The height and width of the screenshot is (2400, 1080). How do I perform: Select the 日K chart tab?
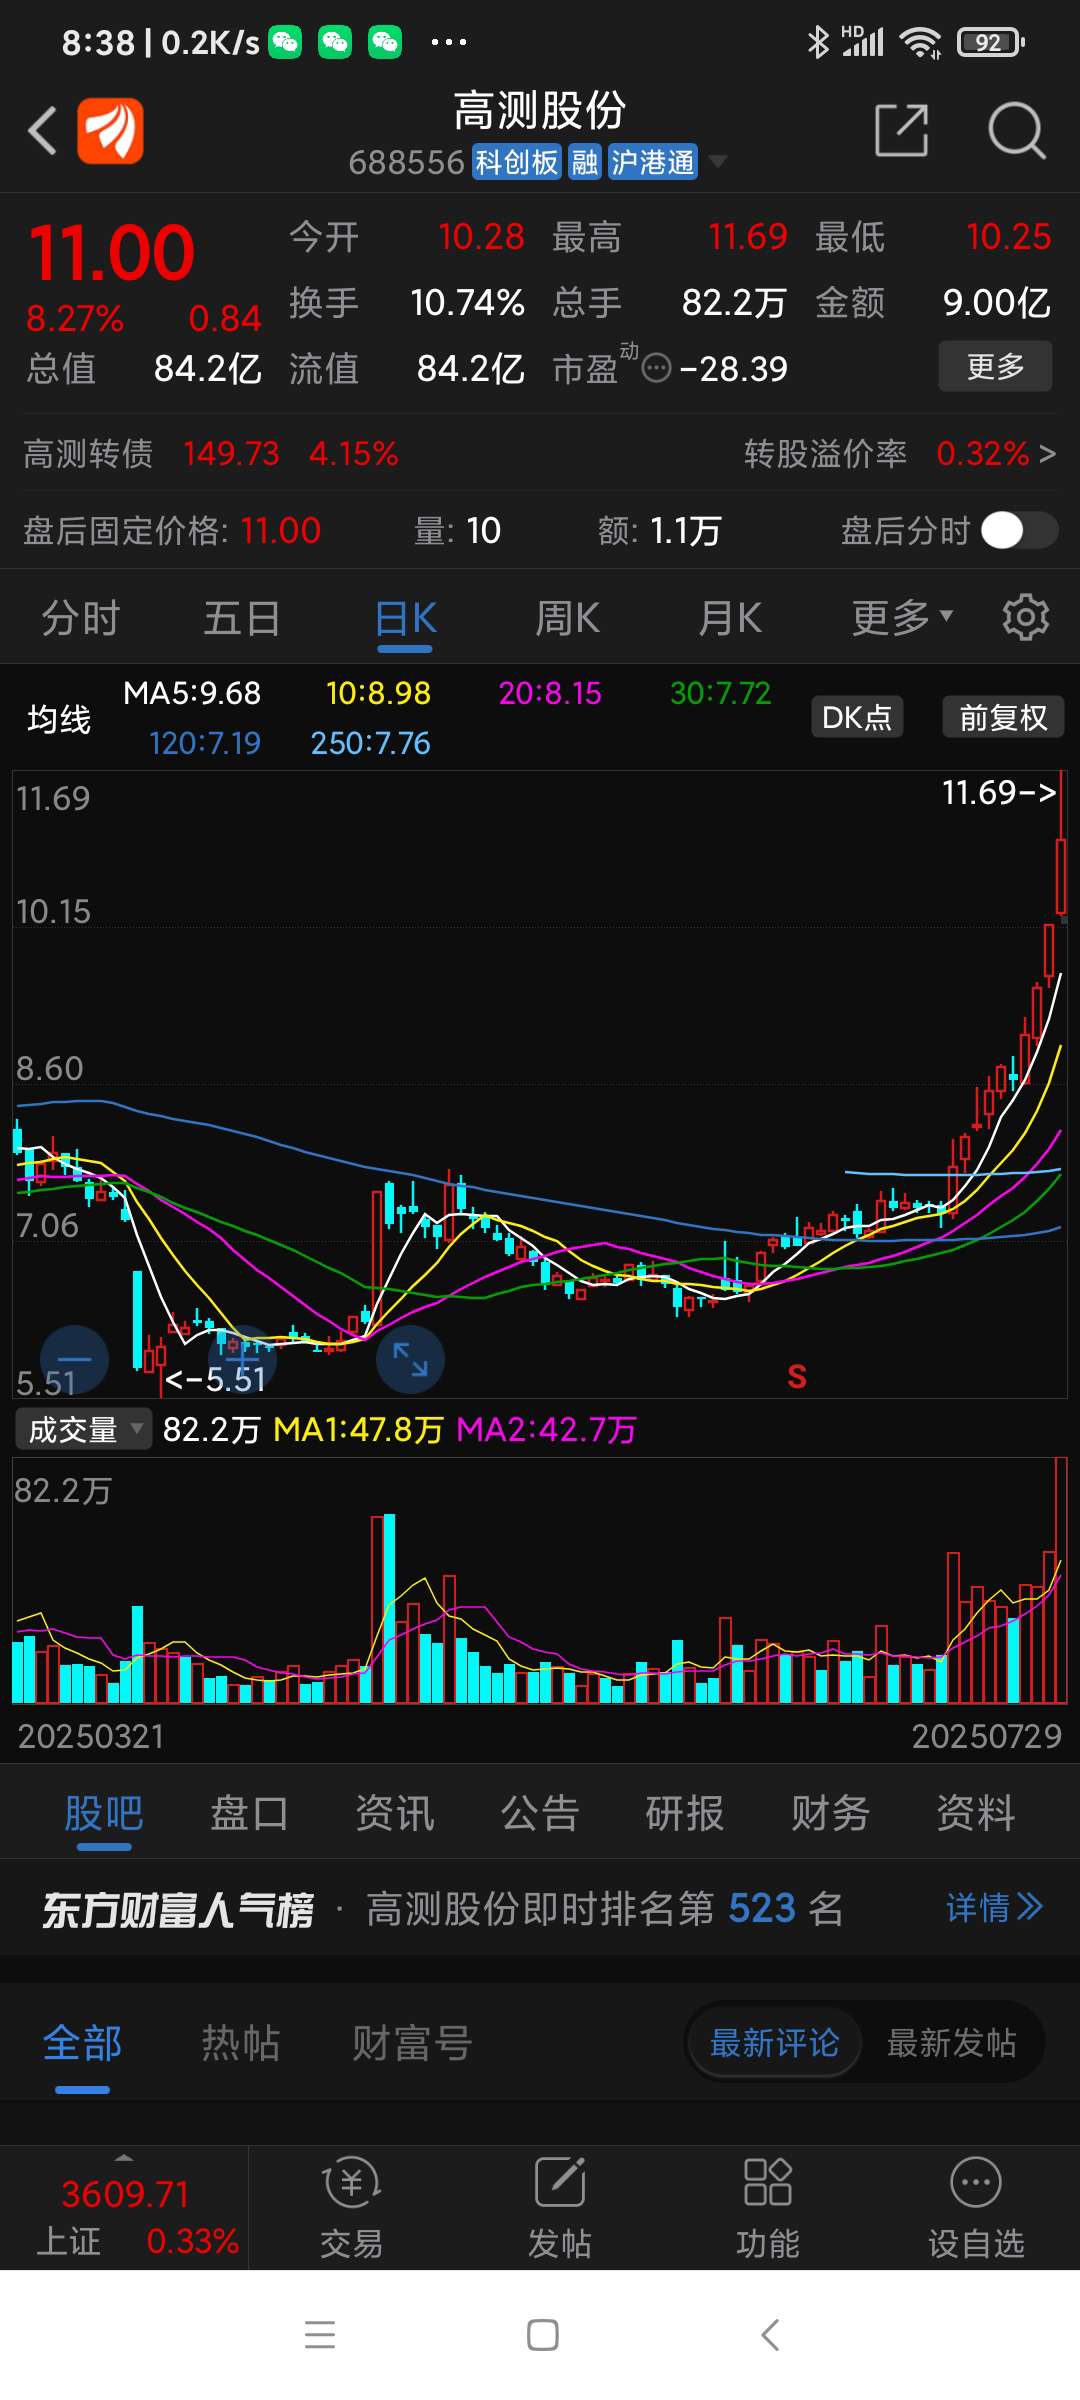[x=405, y=618]
